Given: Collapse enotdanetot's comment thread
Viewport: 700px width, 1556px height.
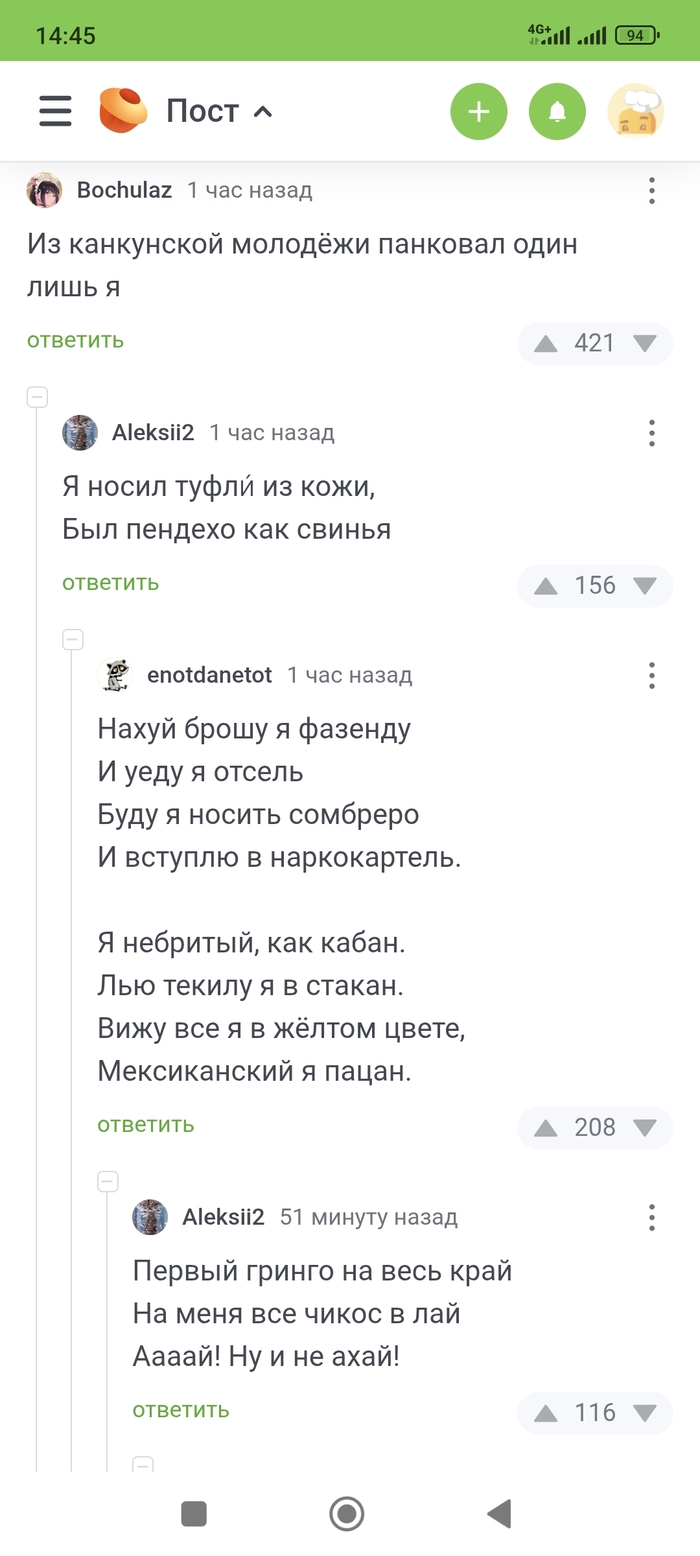Looking at the screenshot, I should pyautogui.click(x=72, y=638).
